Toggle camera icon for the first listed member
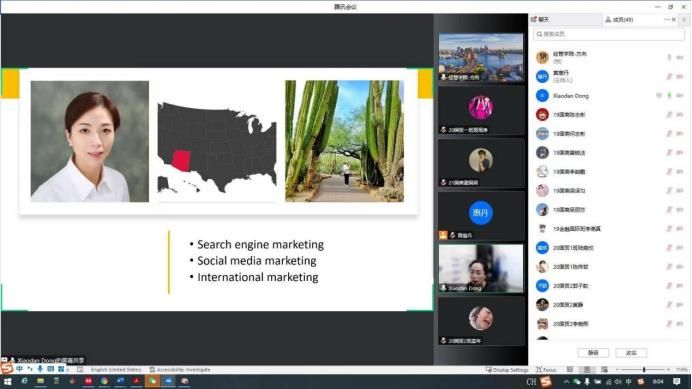 [x=680, y=57]
